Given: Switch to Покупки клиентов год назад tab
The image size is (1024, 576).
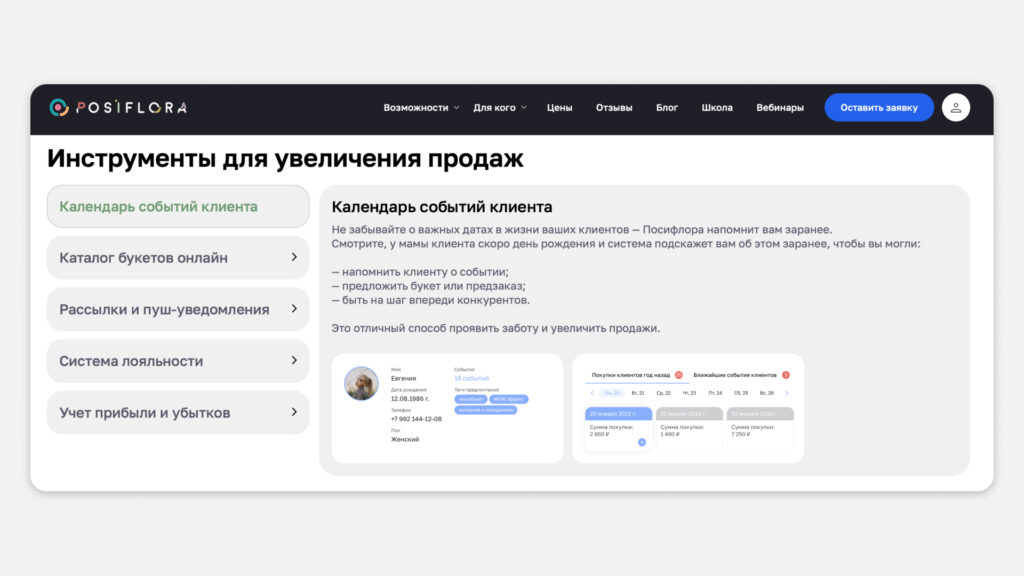Looking at the screenshot, I should click(631, 375).
